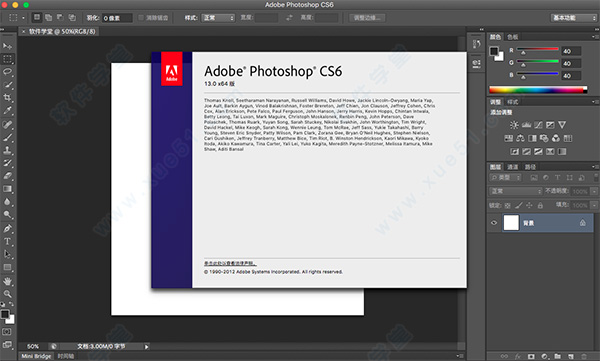The width and height of the screenshot is (600, 361).
Task: Add a Brightness/Contrast adjustment
Action: [x=514, y=125]
